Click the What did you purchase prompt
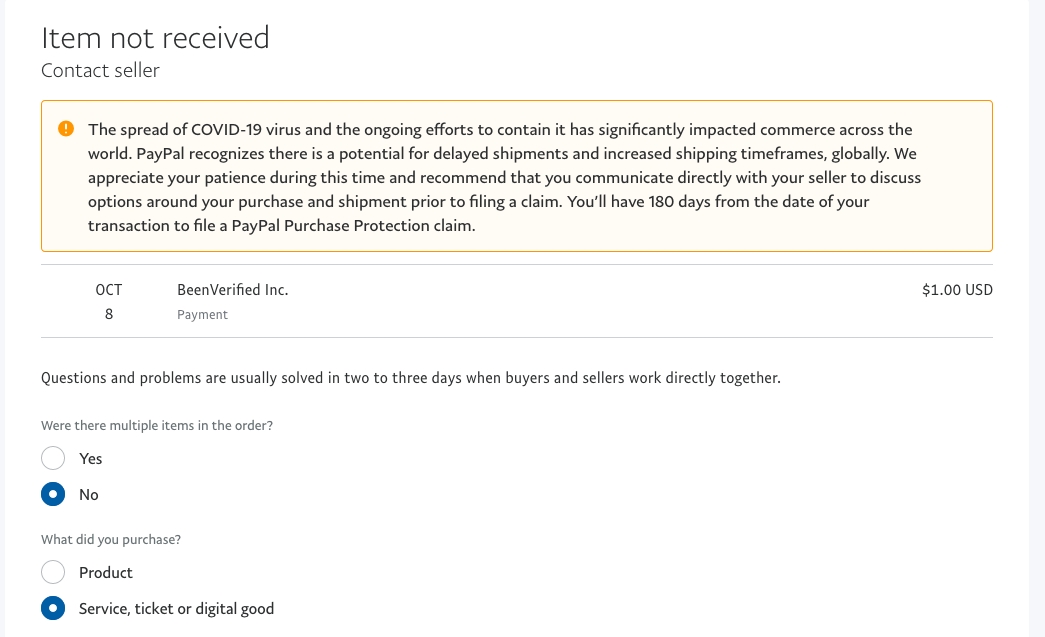 click(110, 539)
